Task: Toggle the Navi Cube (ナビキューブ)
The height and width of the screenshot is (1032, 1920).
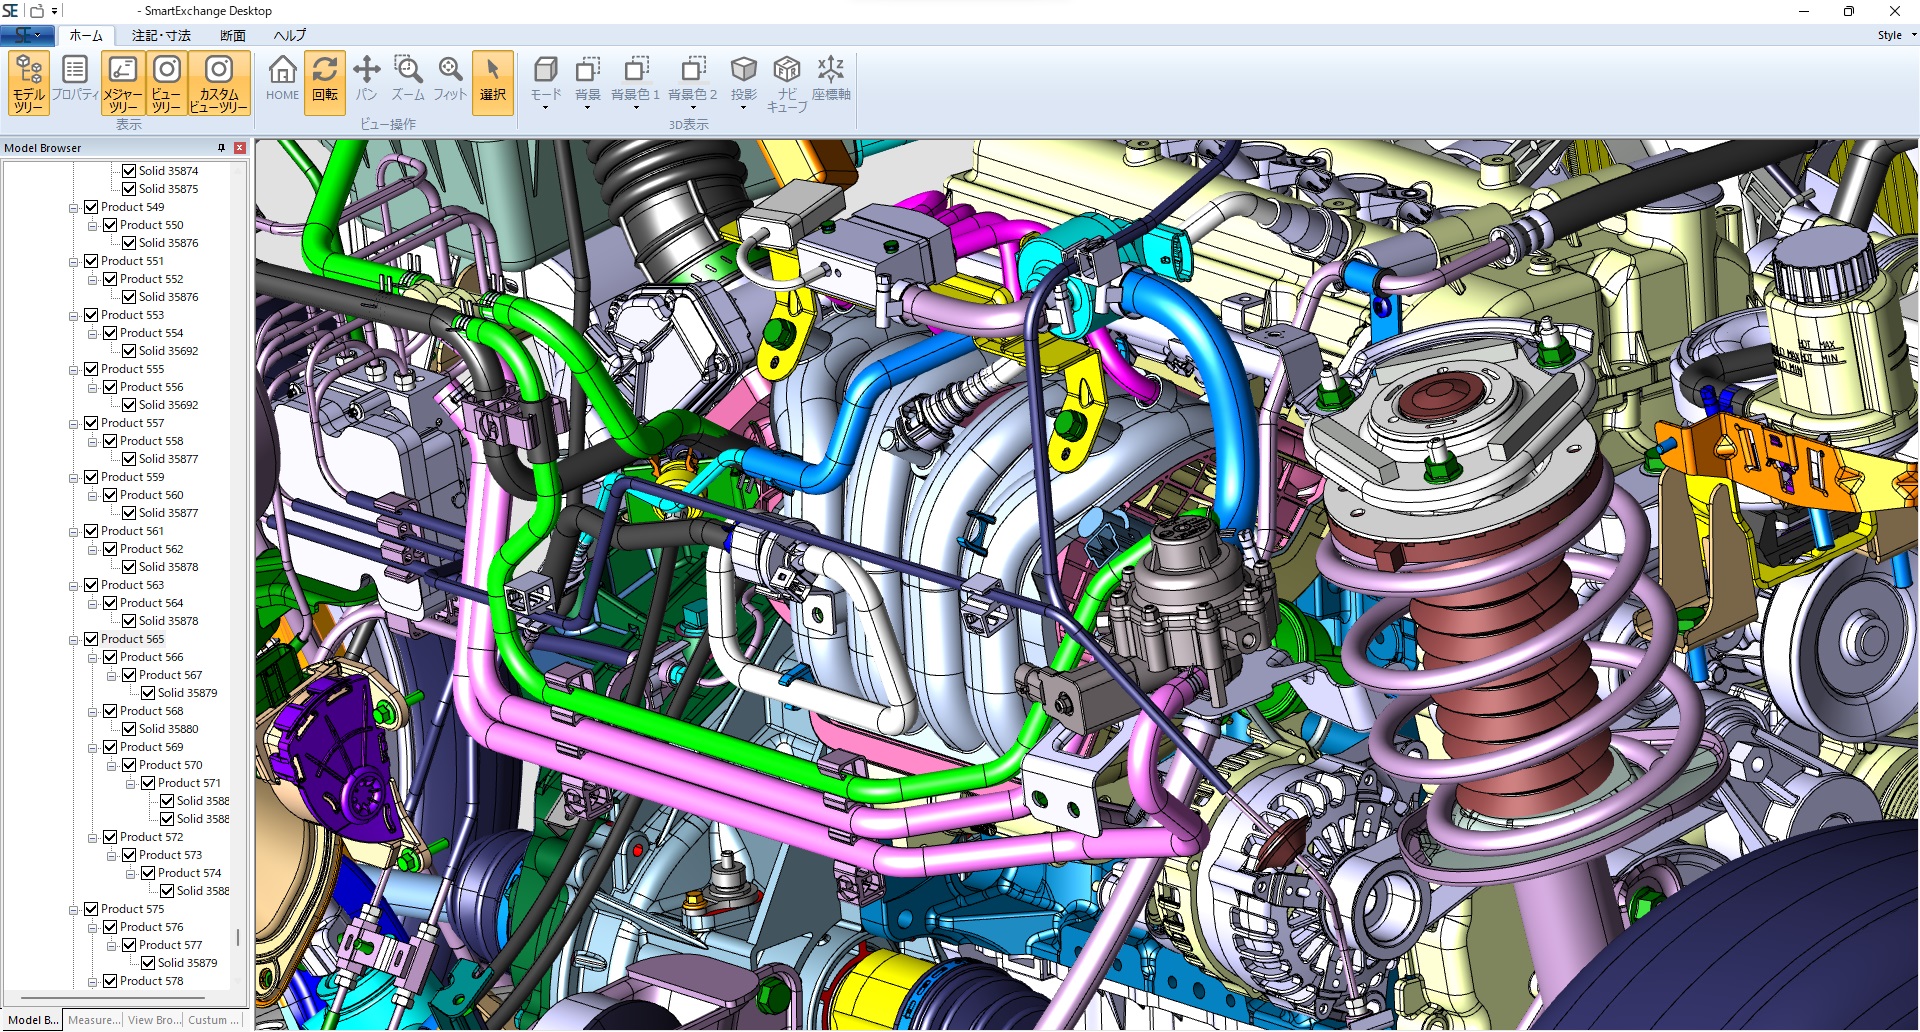Action: 787,83
